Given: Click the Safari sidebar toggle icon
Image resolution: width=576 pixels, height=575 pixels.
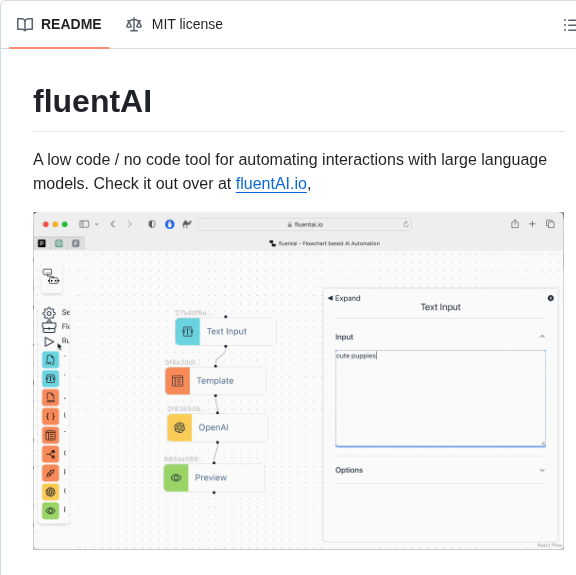Looking at the screenshot, I should [84, 224].
